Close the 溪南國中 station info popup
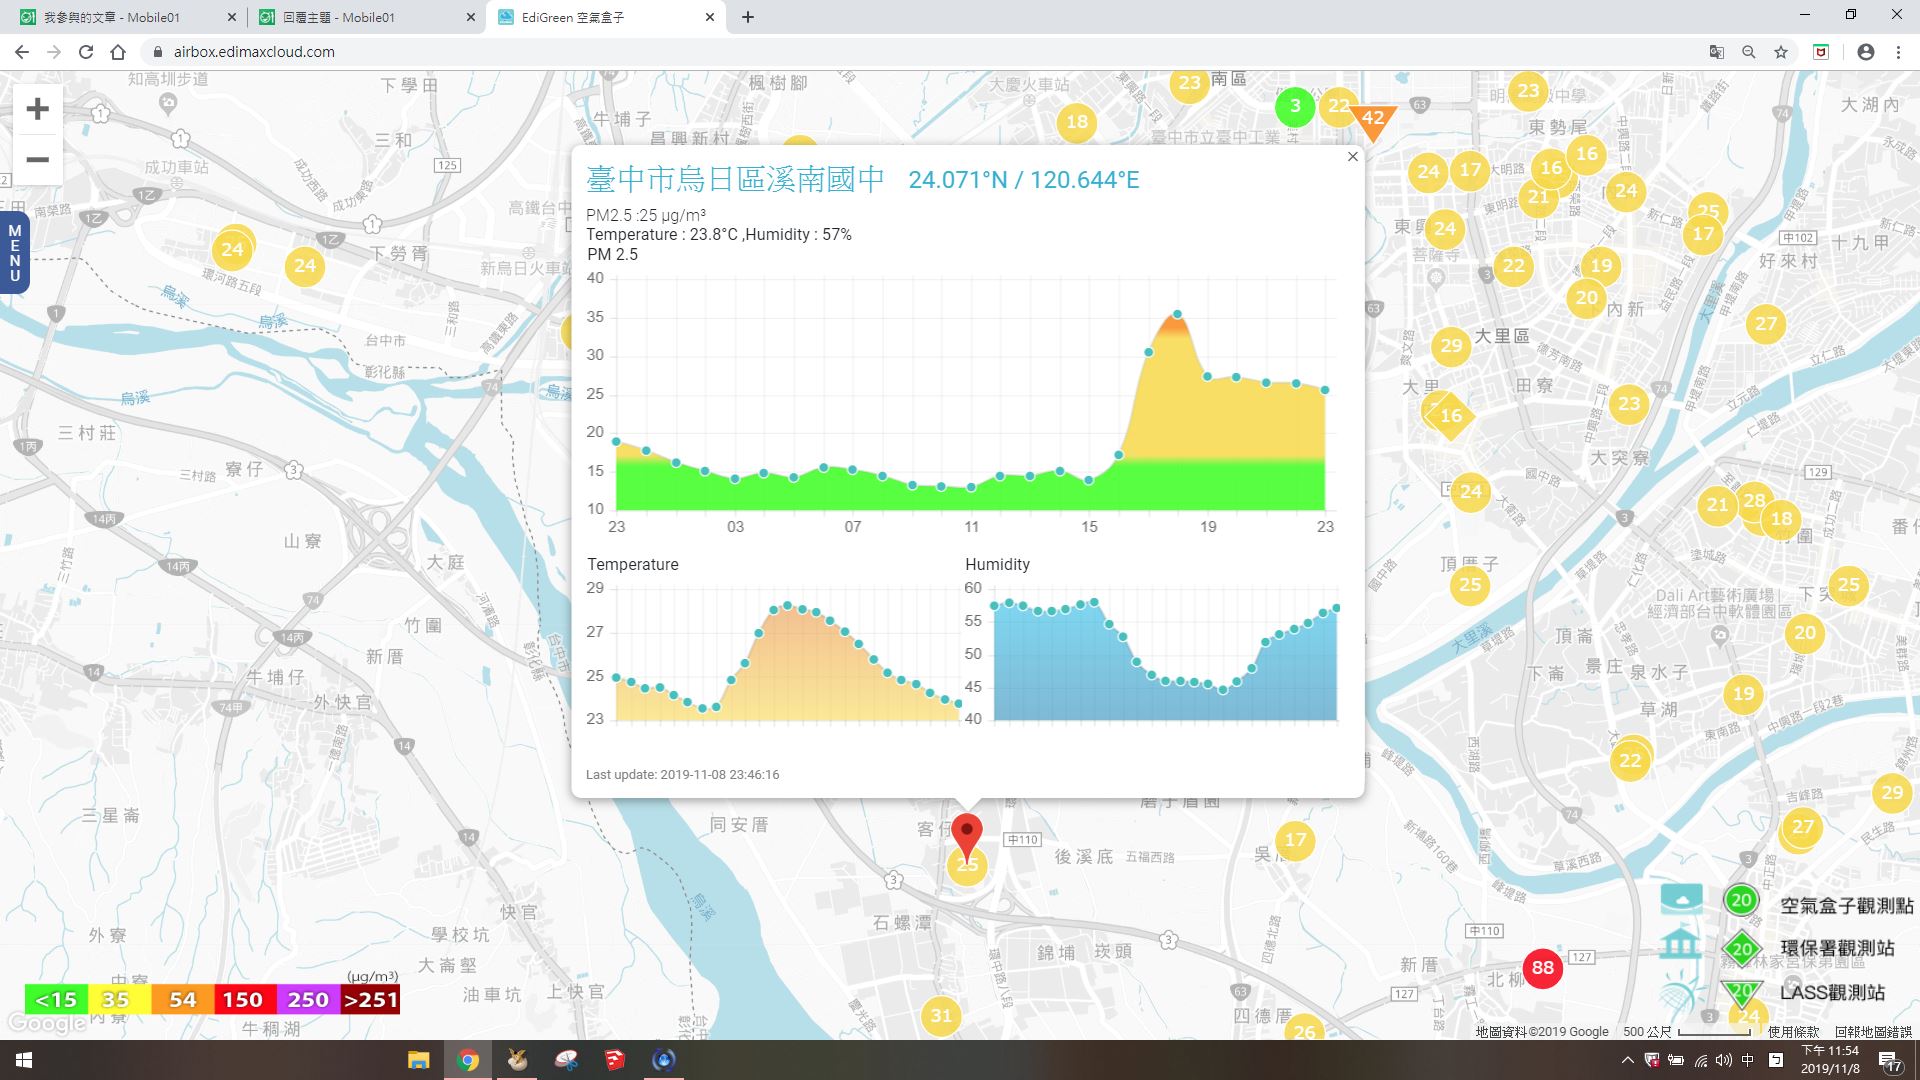 tap(1352, 157)
